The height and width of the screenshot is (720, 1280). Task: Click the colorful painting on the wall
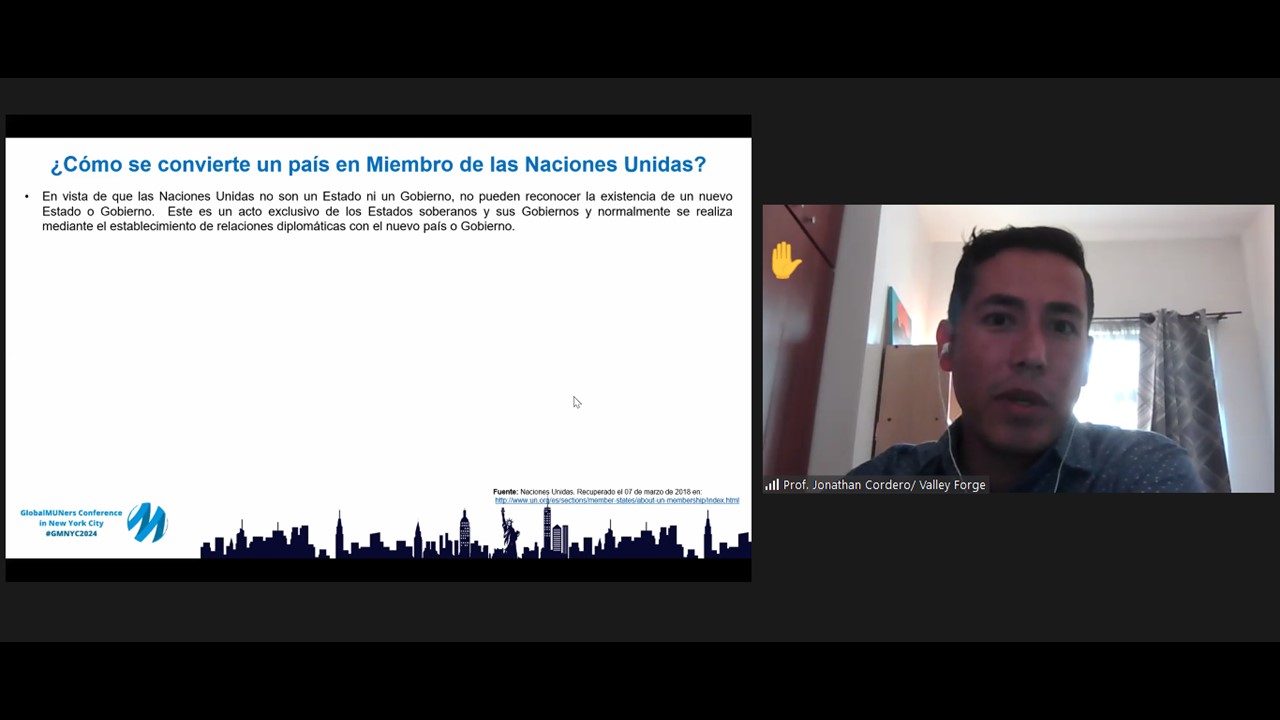pos(899,317)
